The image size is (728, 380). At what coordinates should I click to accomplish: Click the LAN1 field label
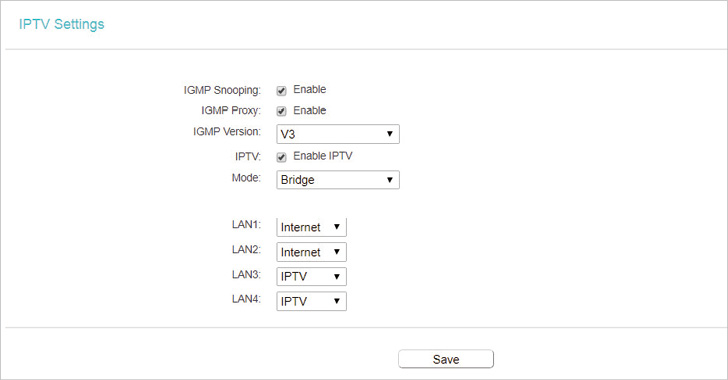coord(247,224)
